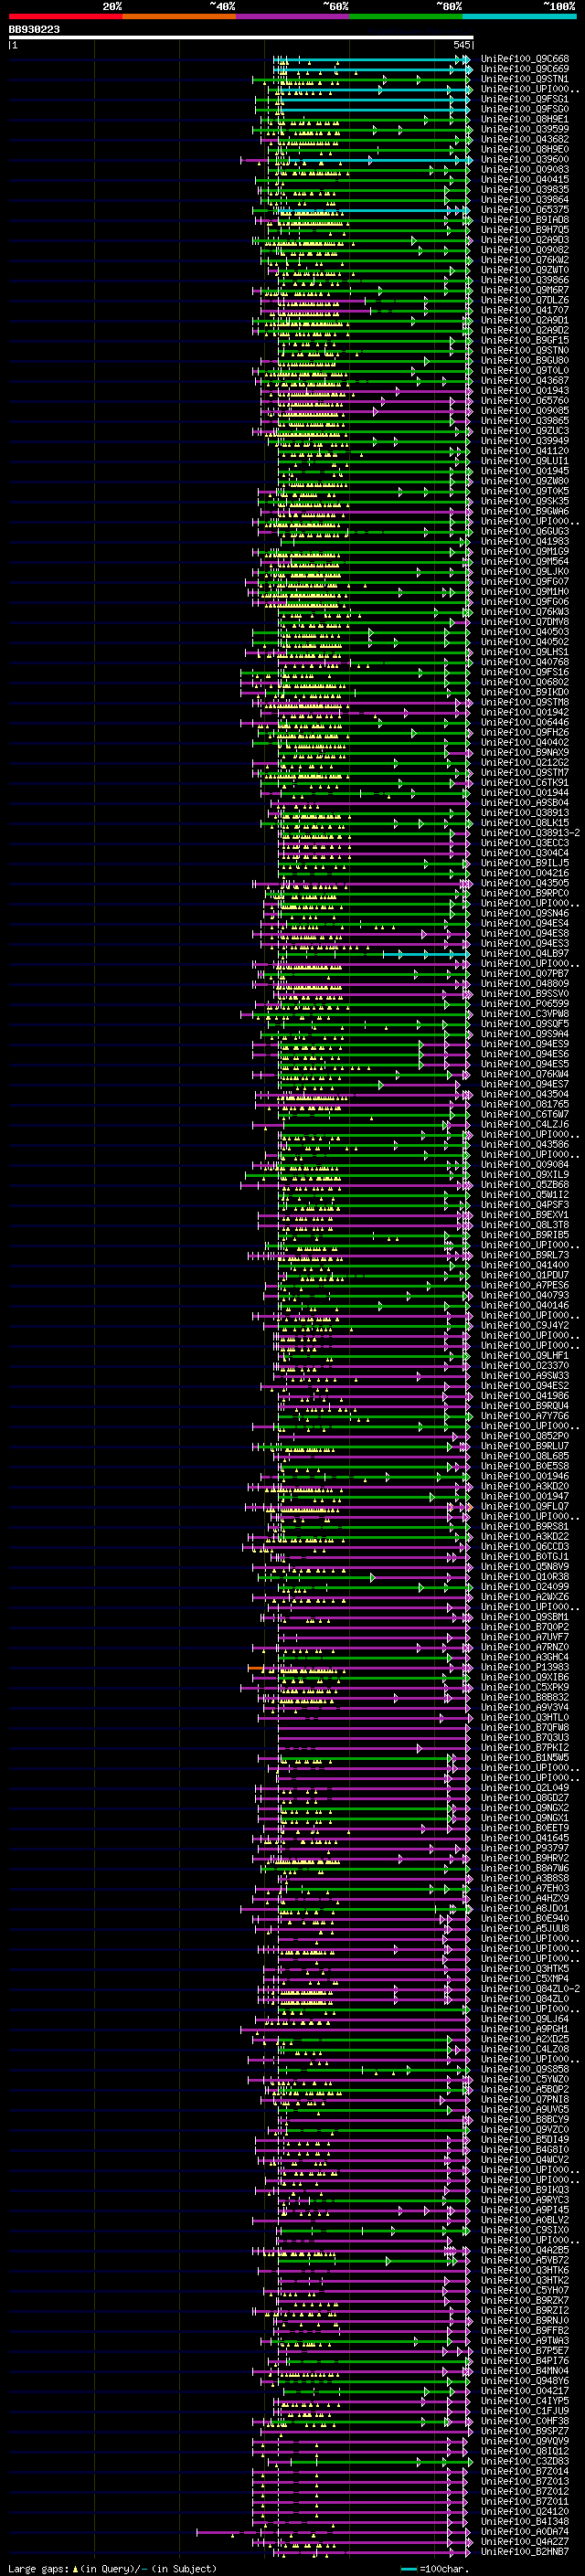Choose the UniRef100_B9IAD8 row label

tap(525, 220)
